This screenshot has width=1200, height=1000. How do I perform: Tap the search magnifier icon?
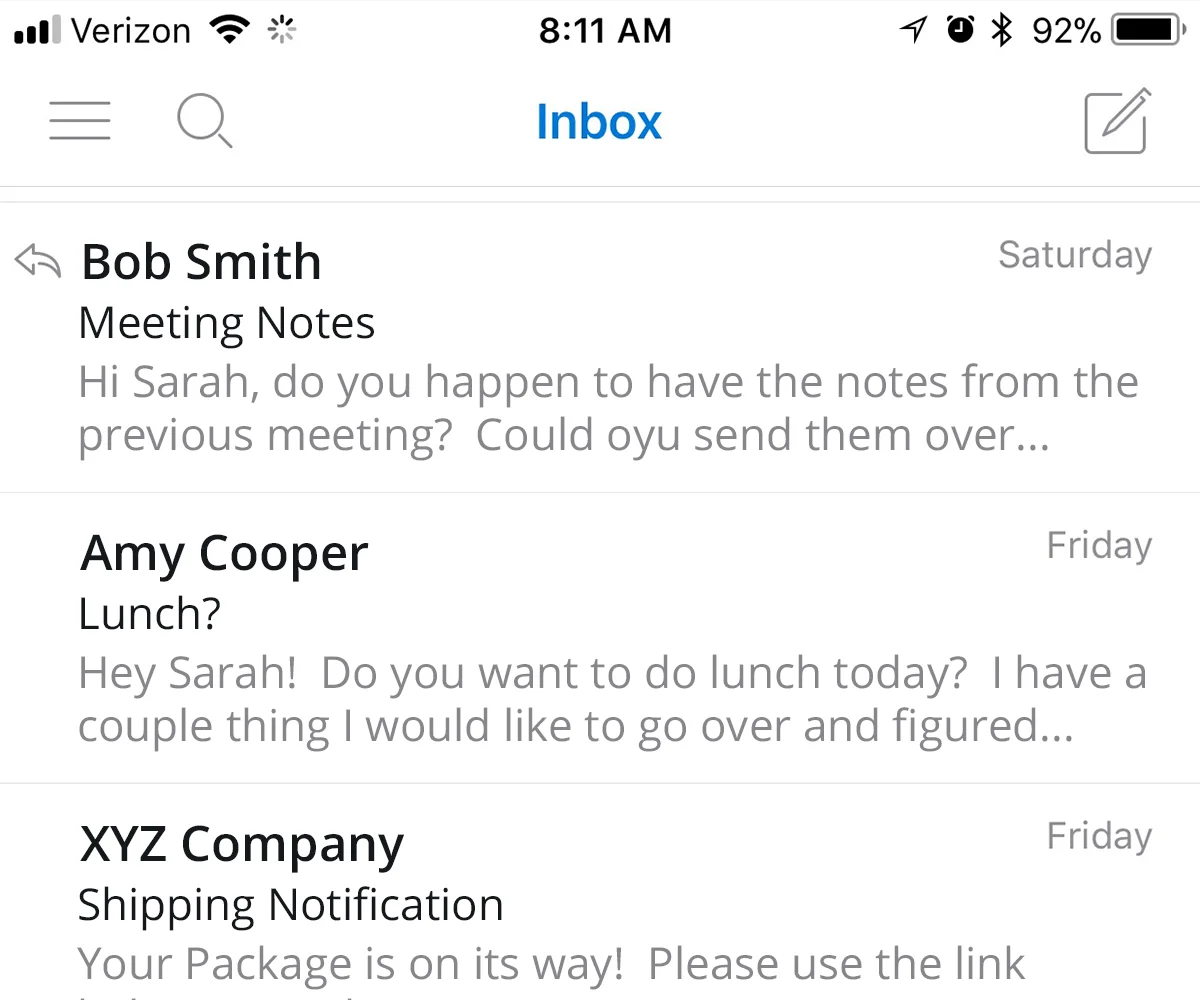(204, 122)
